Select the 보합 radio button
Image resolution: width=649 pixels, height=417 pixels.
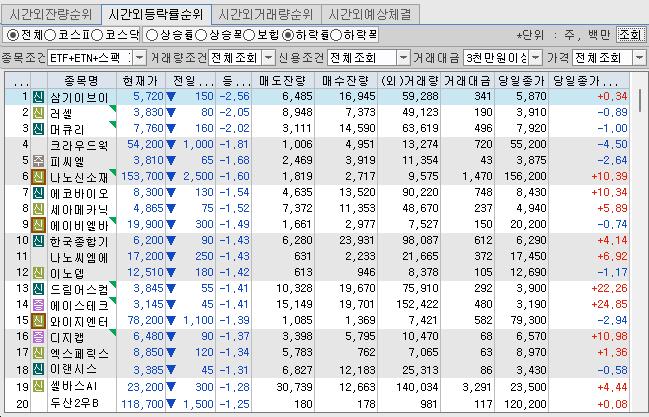click(249, 35)
